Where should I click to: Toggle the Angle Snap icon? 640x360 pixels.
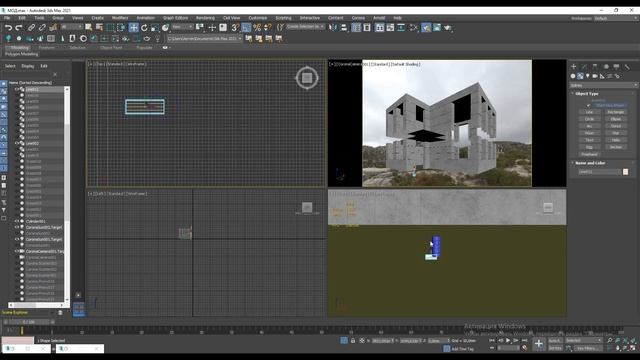(247, 27)
